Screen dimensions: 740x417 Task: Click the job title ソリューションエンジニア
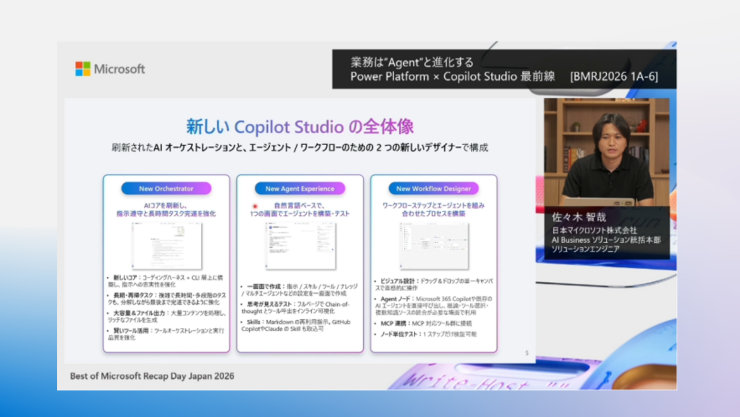pyautogui.click(x=585, y=249)
